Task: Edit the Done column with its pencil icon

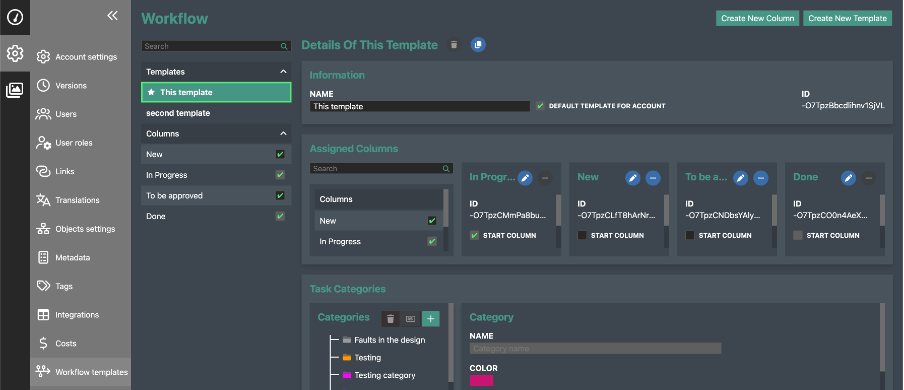Action: [x=849, y=178]
